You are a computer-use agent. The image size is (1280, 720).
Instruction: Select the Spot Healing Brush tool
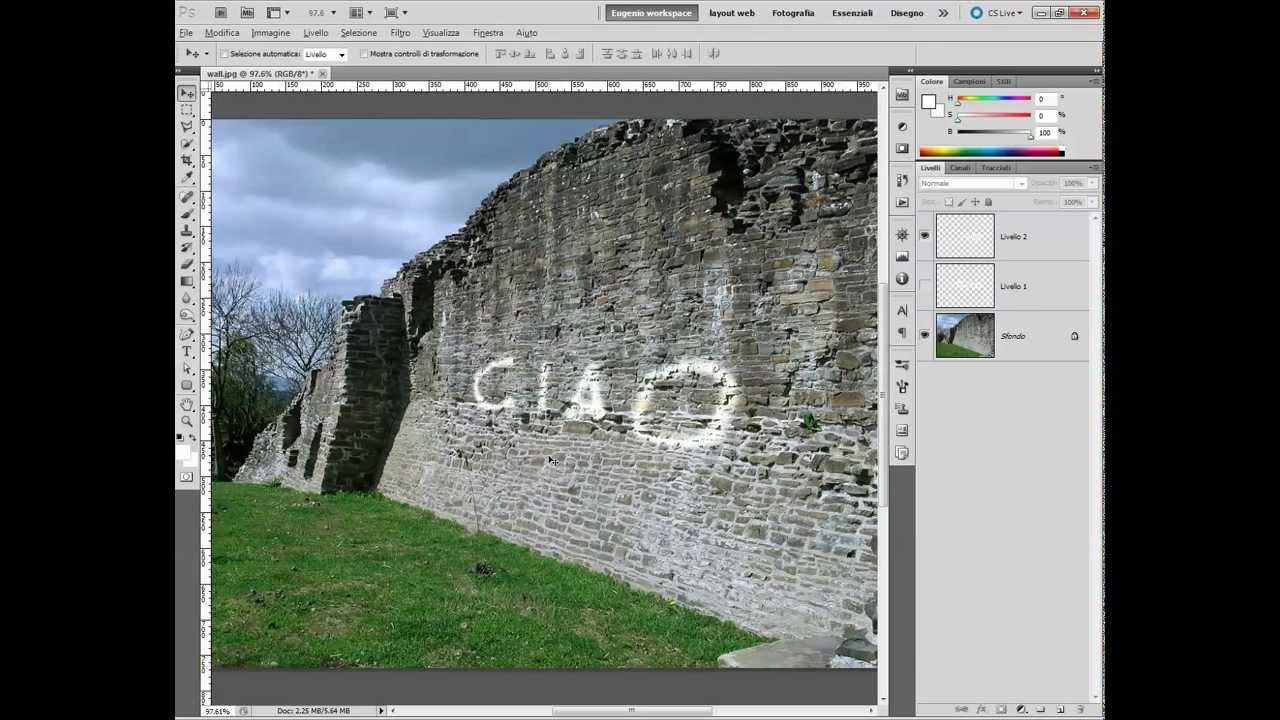coord(187,196)
